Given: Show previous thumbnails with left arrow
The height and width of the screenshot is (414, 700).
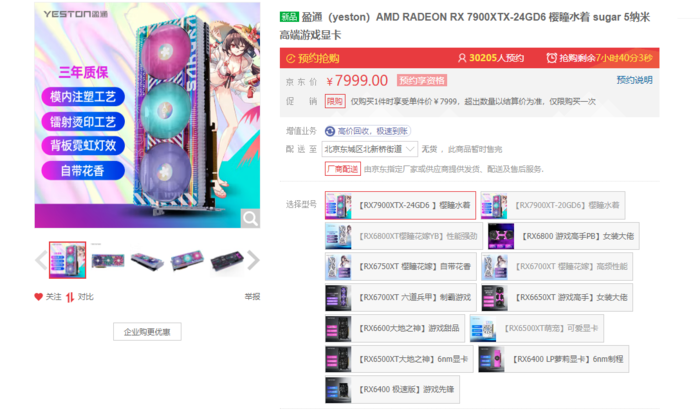Looking at the screenshot, I should coord(41,260).
